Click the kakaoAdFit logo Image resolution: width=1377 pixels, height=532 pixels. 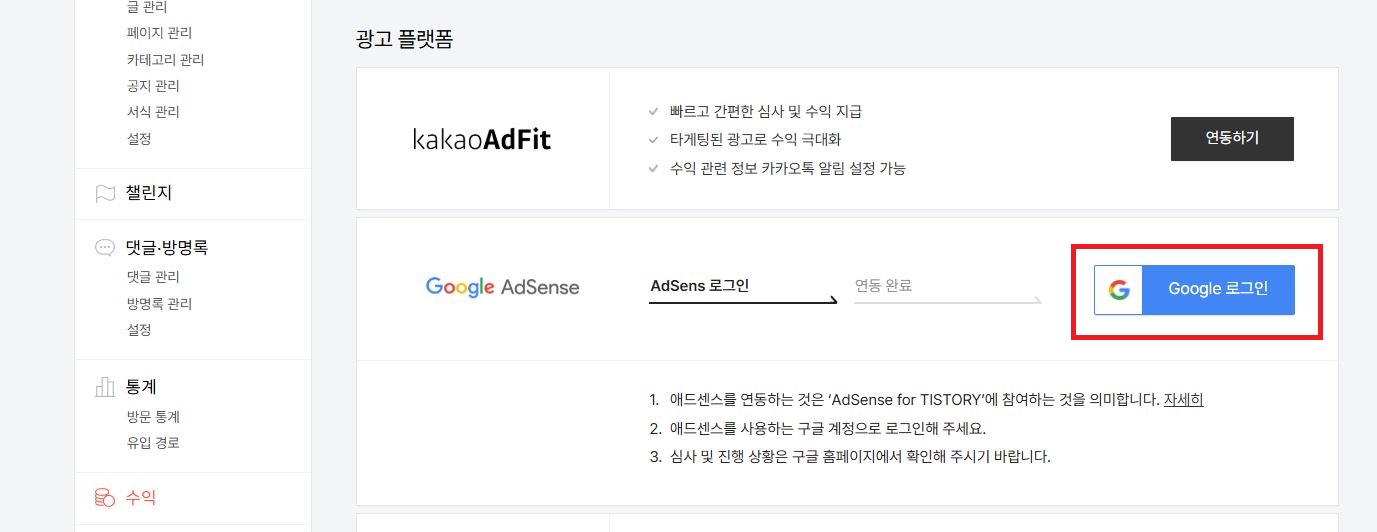482,140
